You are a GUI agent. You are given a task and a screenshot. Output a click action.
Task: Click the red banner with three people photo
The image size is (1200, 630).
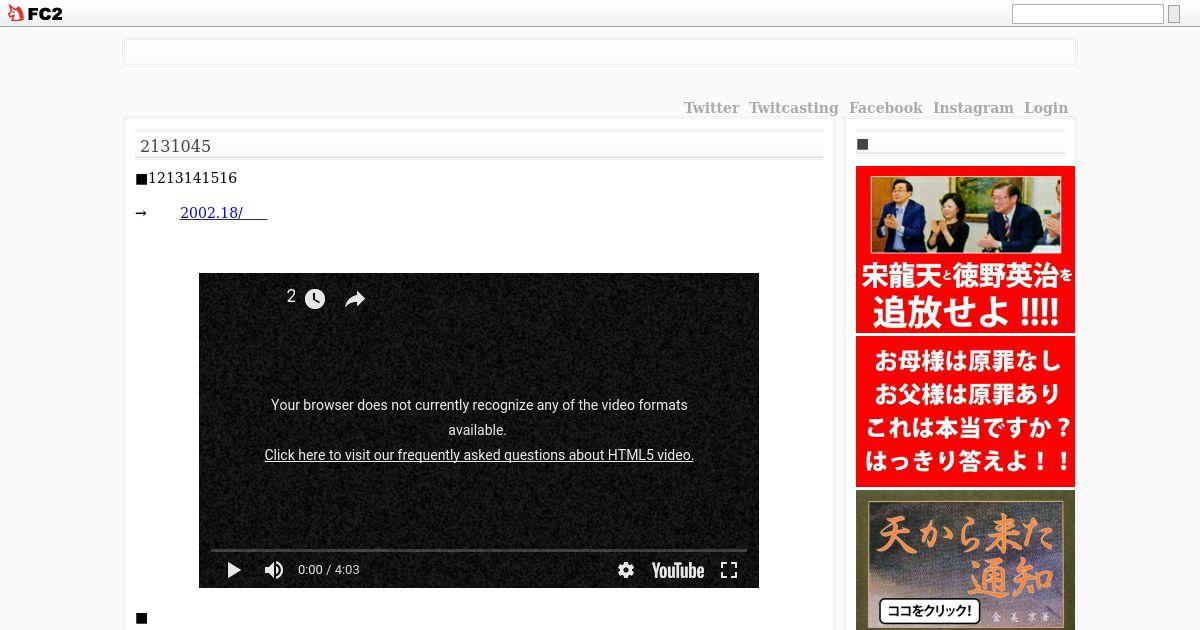point(965,249)
